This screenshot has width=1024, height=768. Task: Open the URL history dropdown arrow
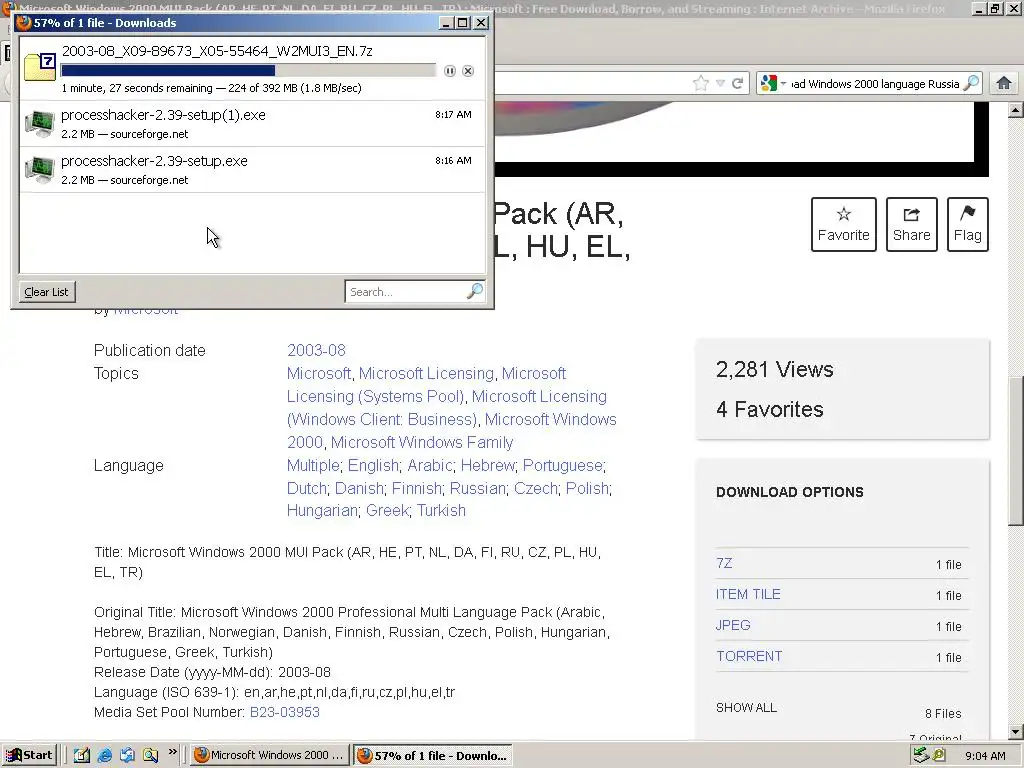(720, 84)
